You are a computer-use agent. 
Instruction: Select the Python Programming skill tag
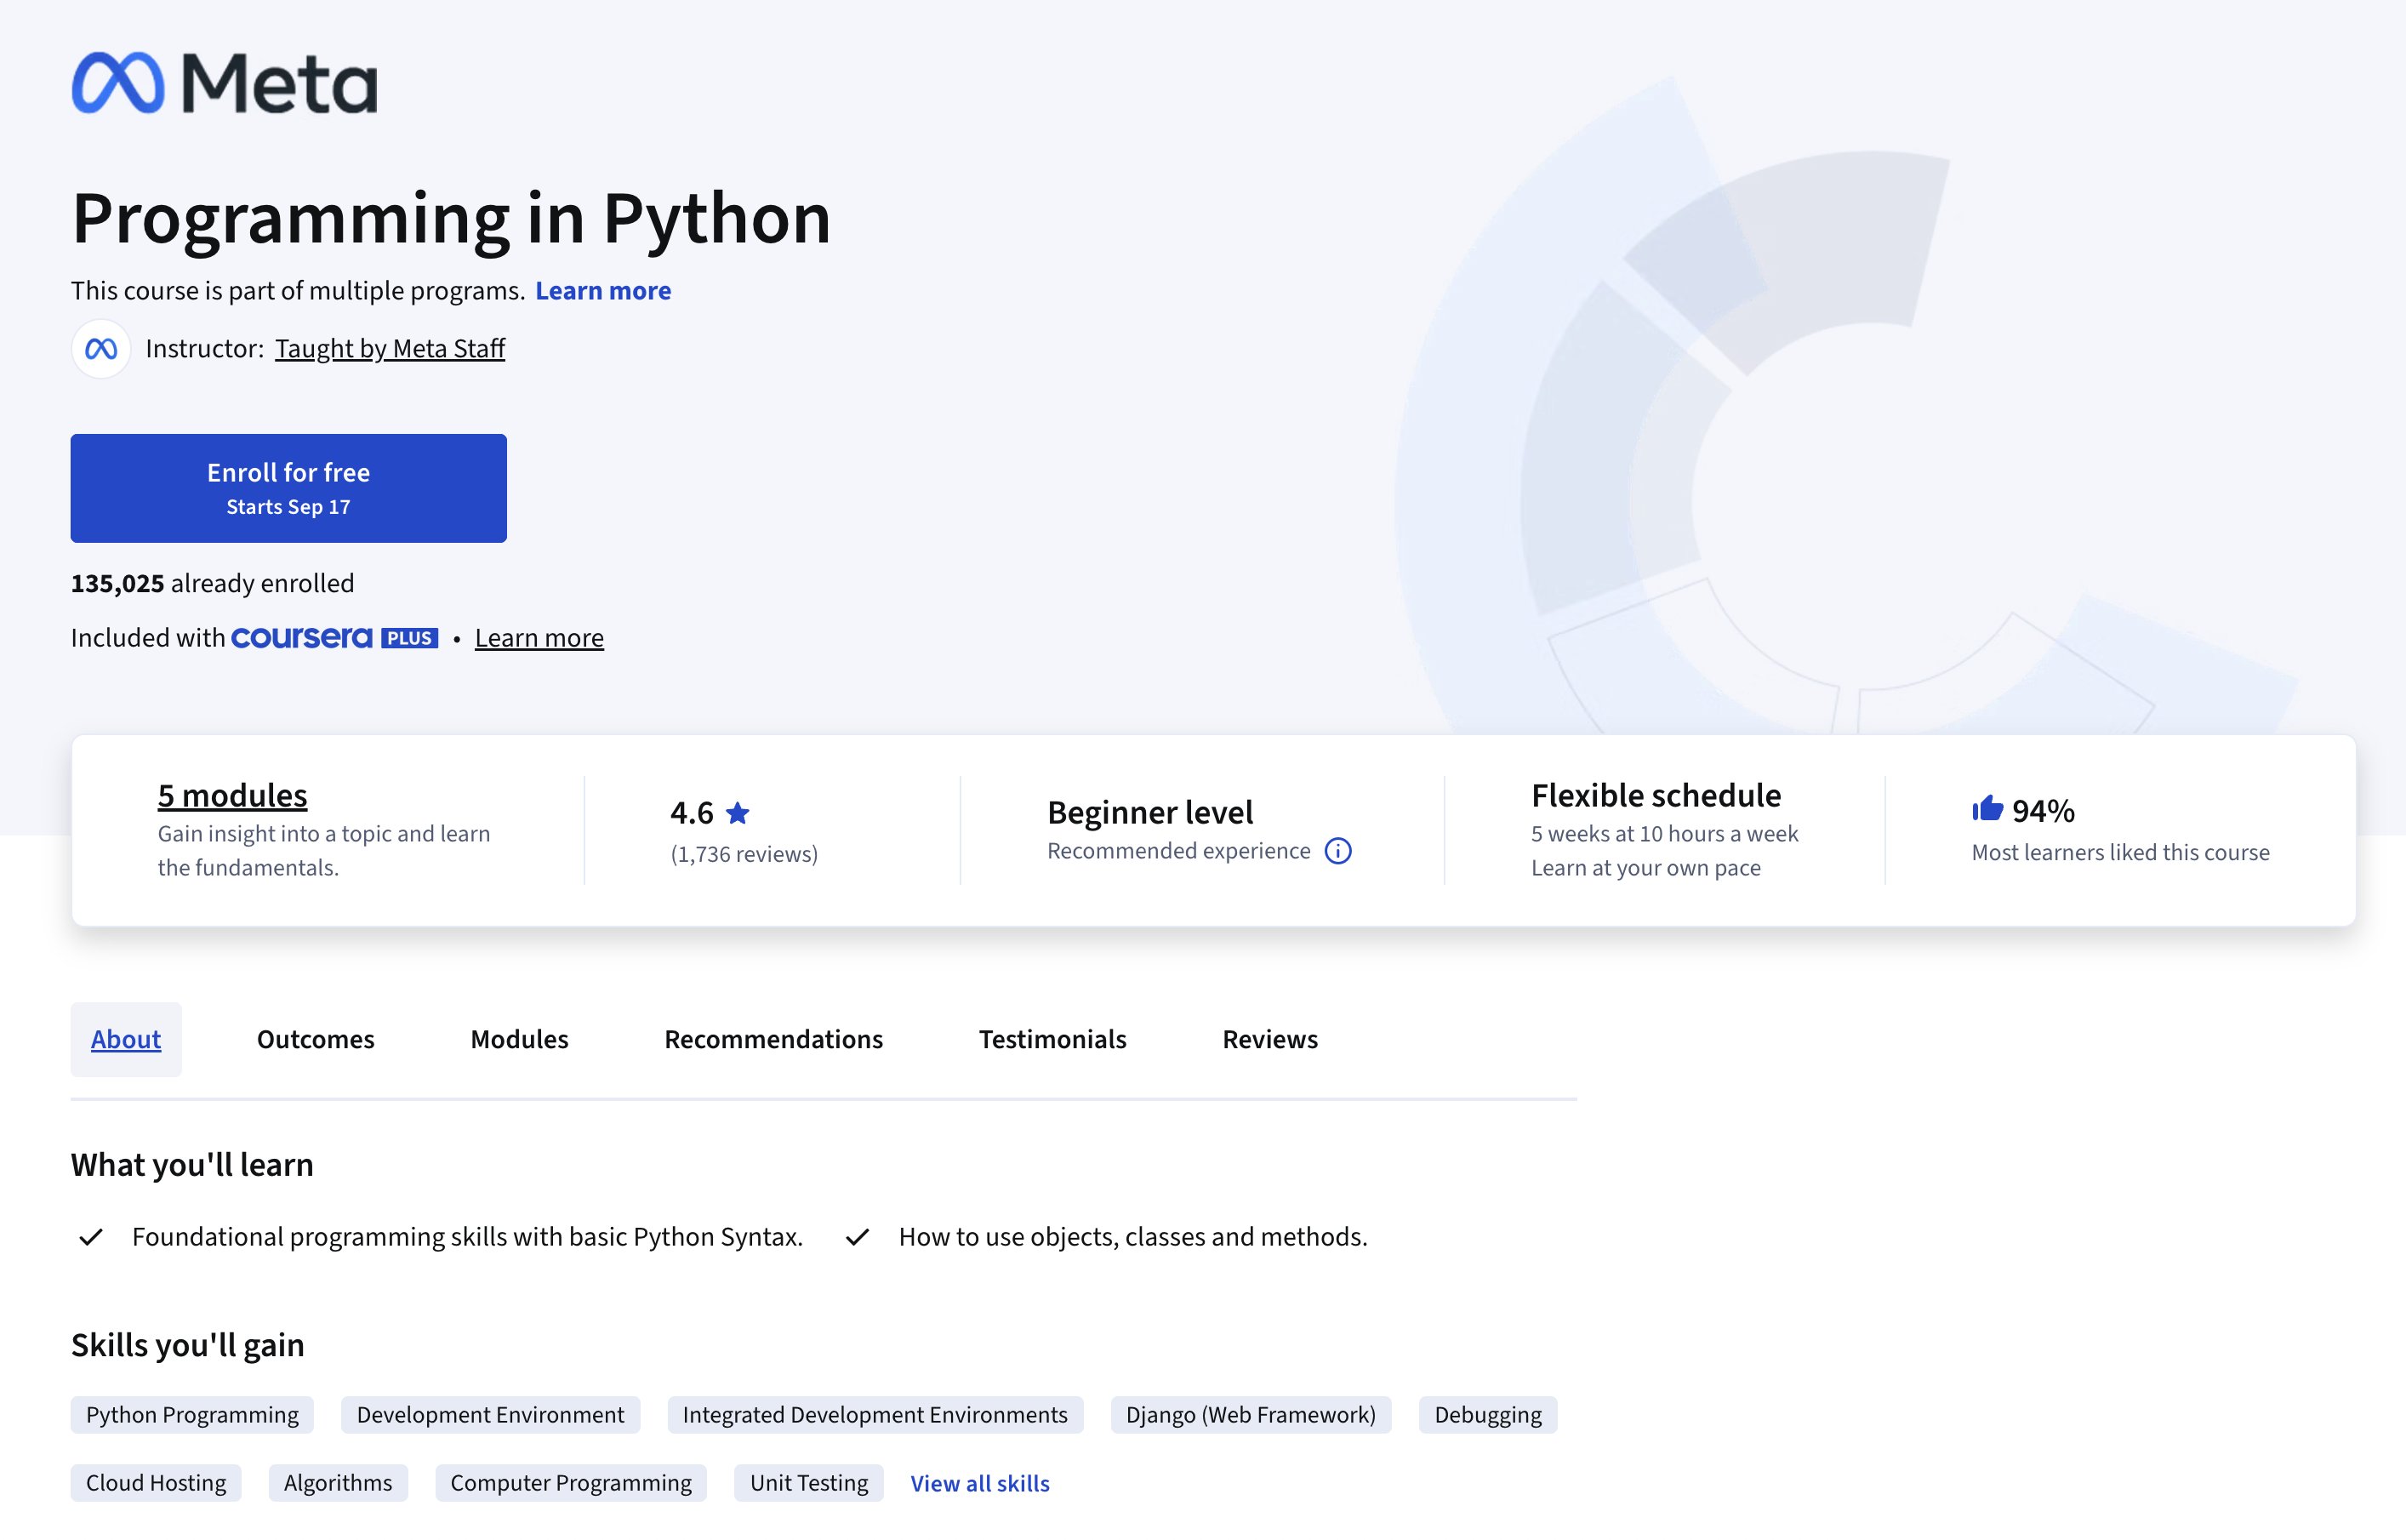coord(192,1415)
